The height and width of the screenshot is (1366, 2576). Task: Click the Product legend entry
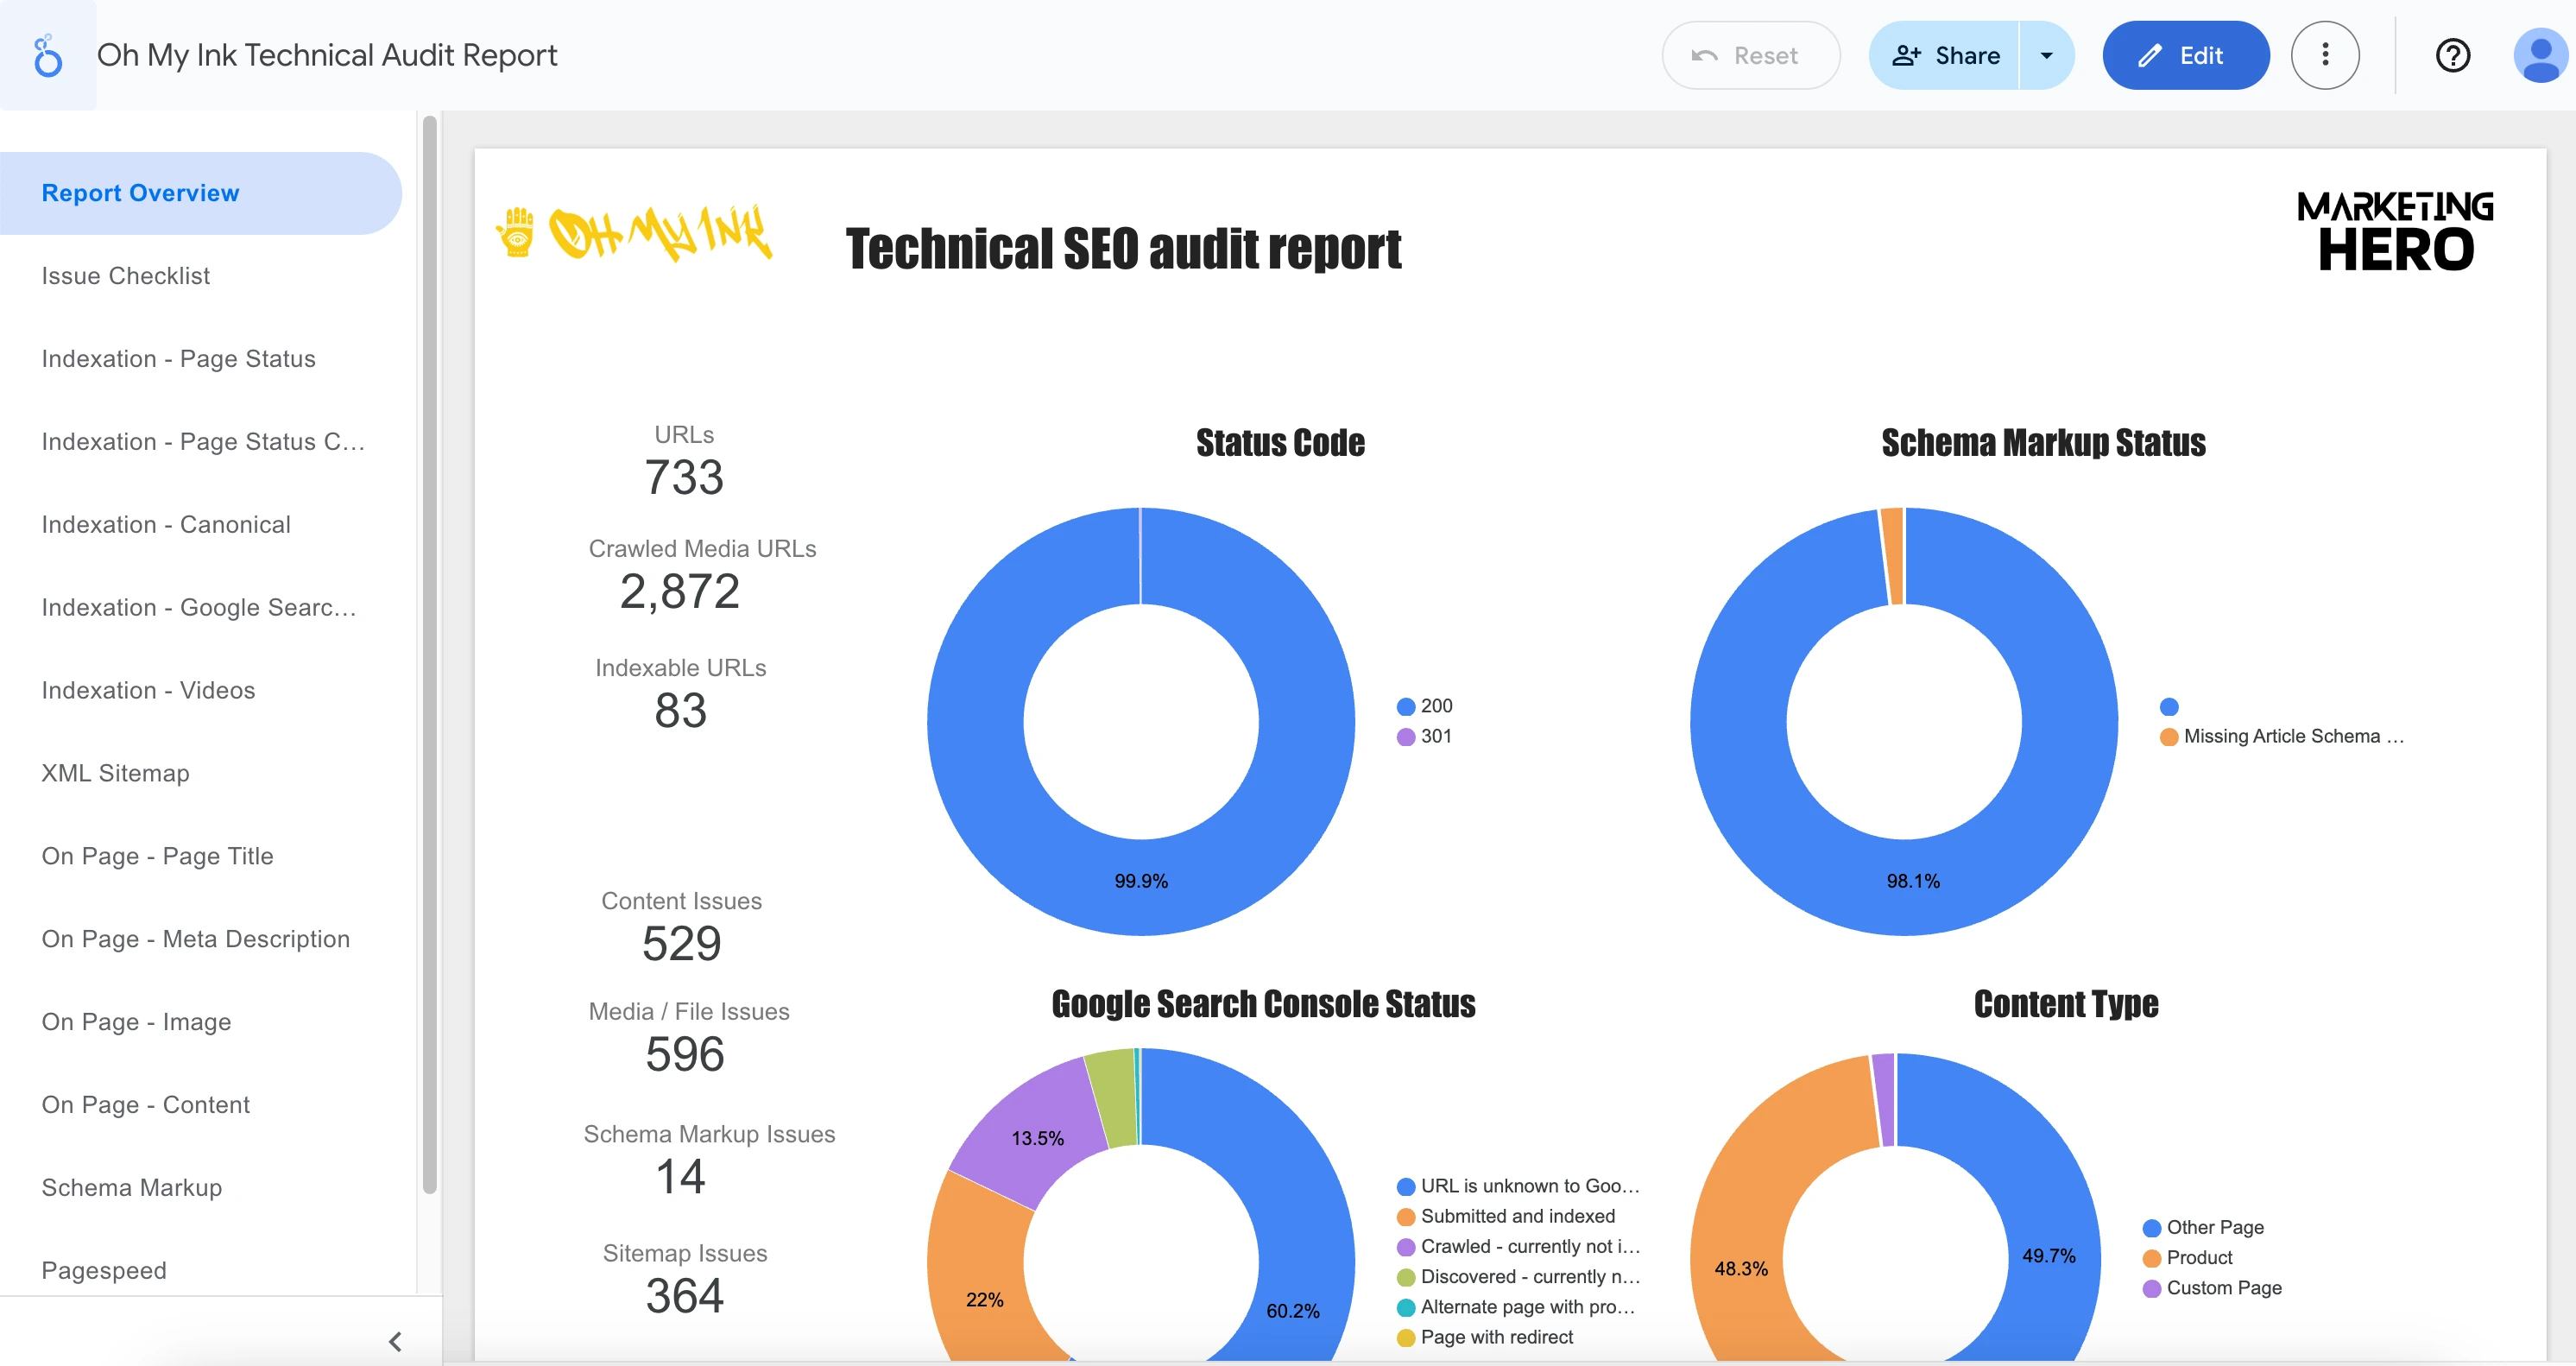click(2198, 1257)
